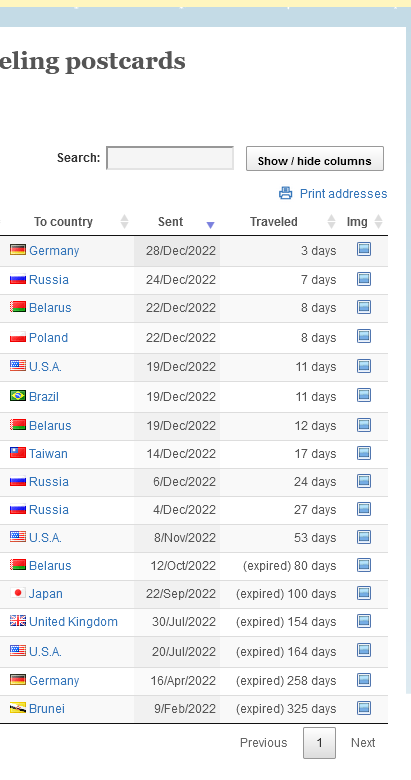Sort by Img column arrows

pos(378,222)
